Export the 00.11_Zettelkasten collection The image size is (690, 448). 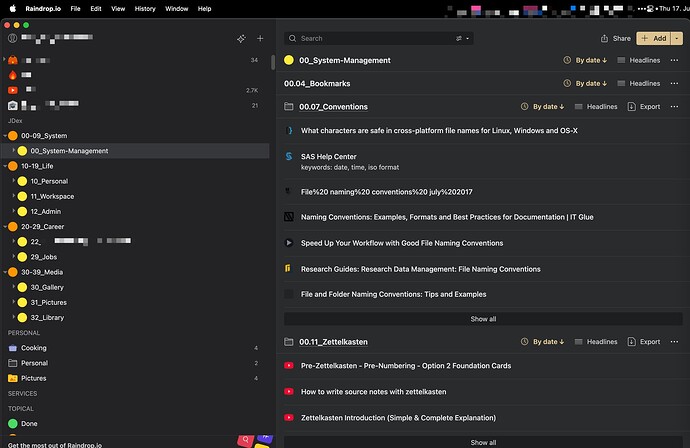(x=644, y=342)
